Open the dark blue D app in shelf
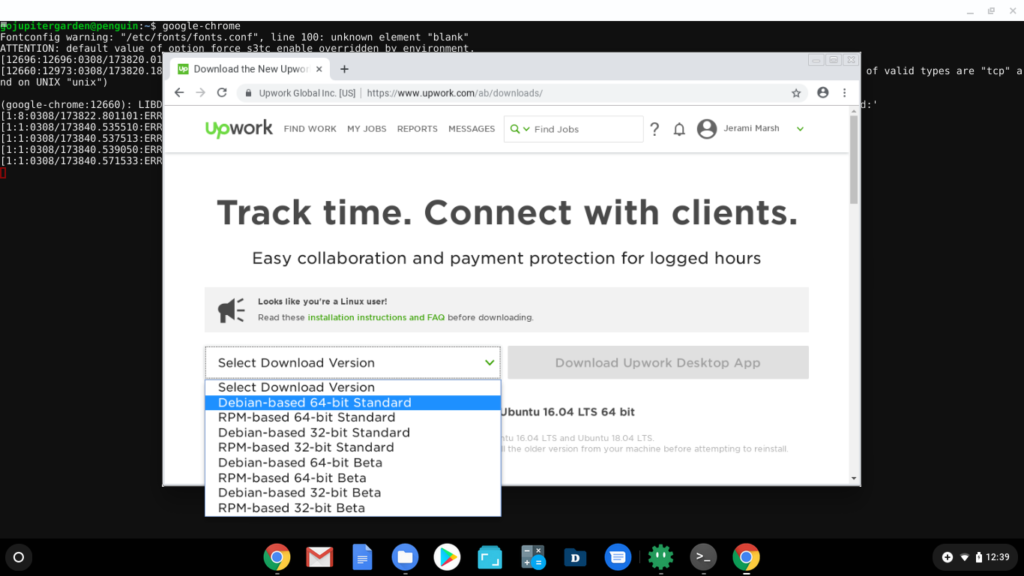Image resolution: width=1024 pixels, height=576 pixels. (575, 557)
